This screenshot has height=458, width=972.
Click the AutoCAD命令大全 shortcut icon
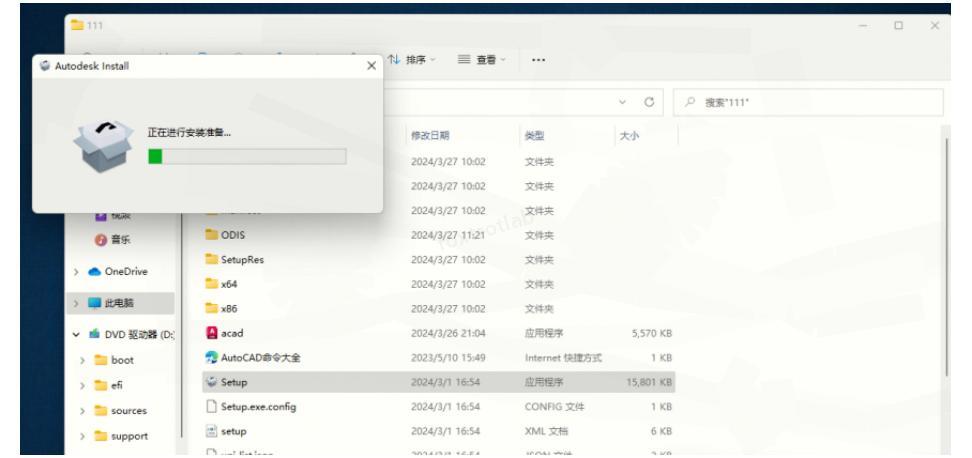[211, 358]
